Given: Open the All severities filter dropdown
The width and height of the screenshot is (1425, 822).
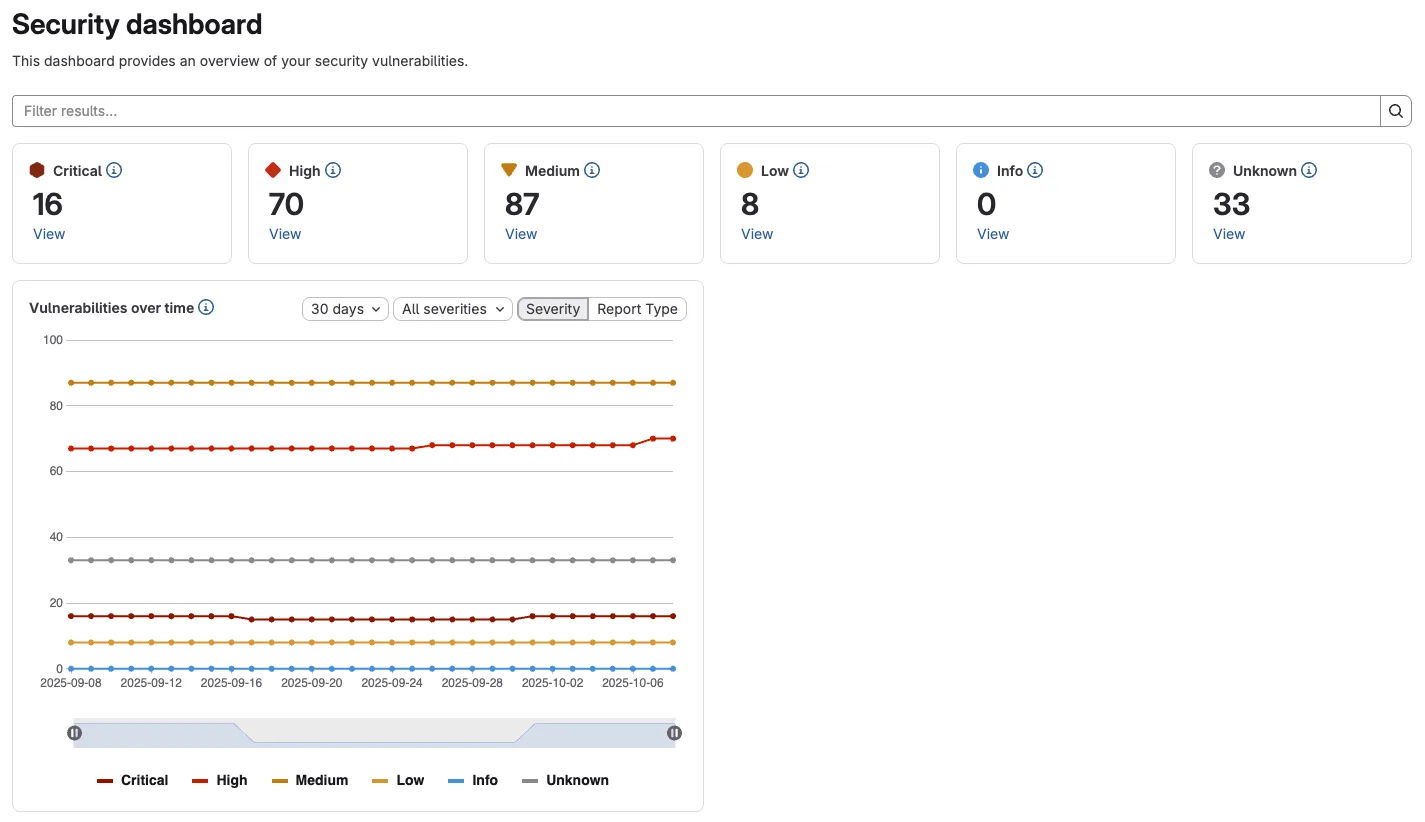Looking at the screenshot, I should [x=452, y=309].
